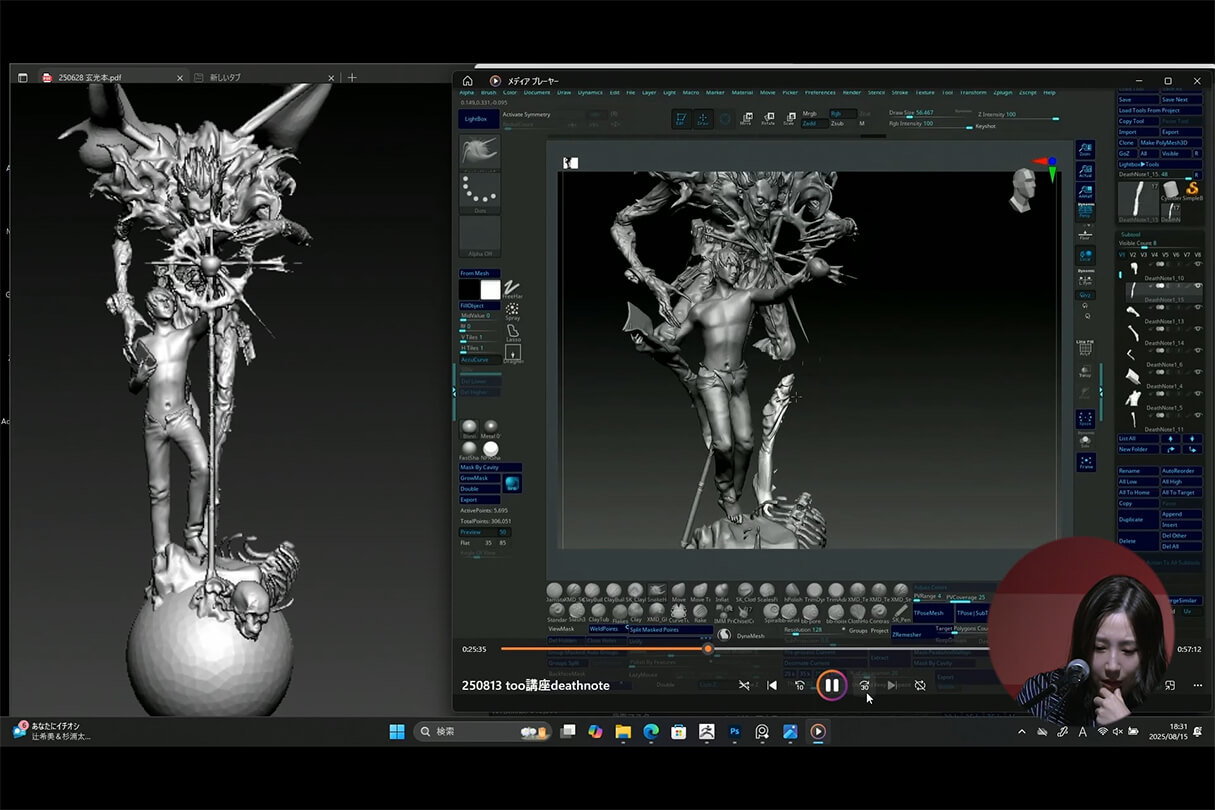The image size is (1215, 810).
Task: Click the video seek slider handle
Action: coord(708,649)
